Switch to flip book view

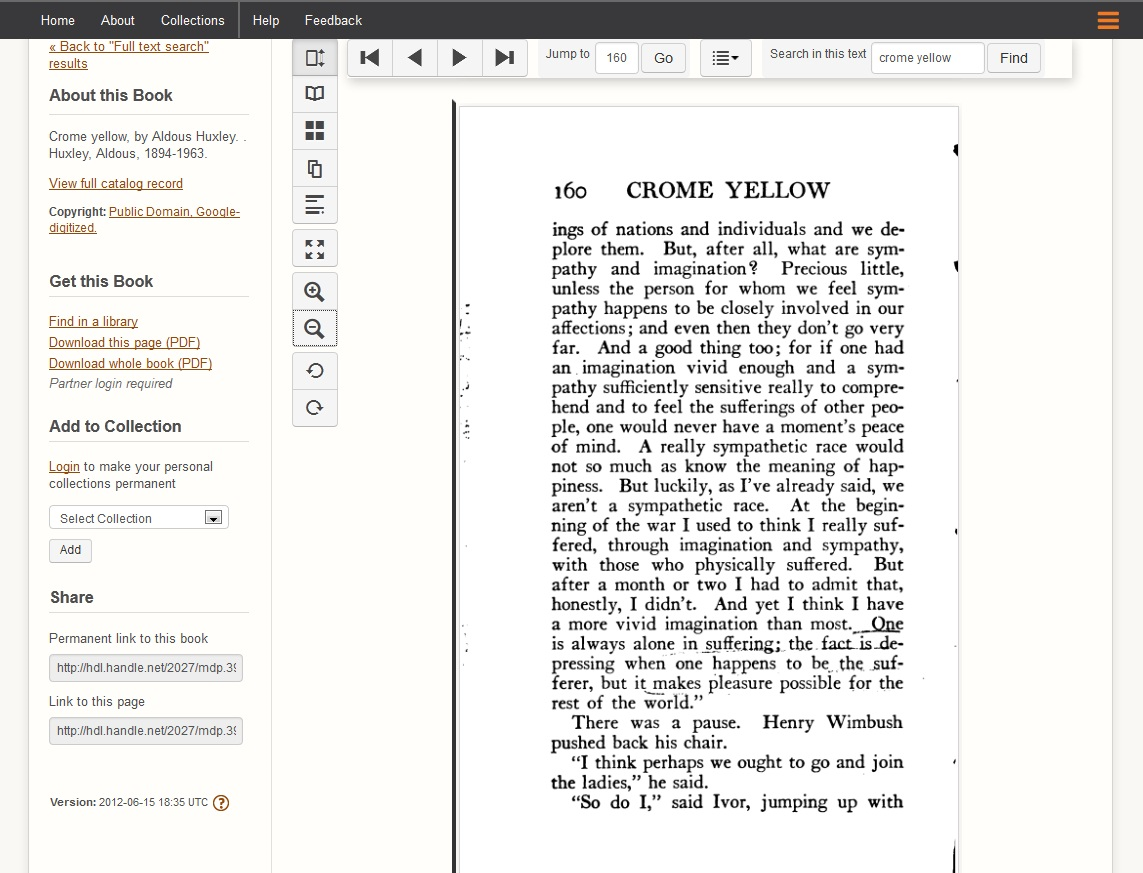[315, 94]
